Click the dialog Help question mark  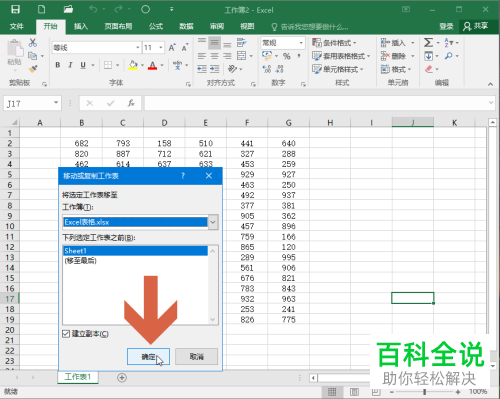click(183, 176)
